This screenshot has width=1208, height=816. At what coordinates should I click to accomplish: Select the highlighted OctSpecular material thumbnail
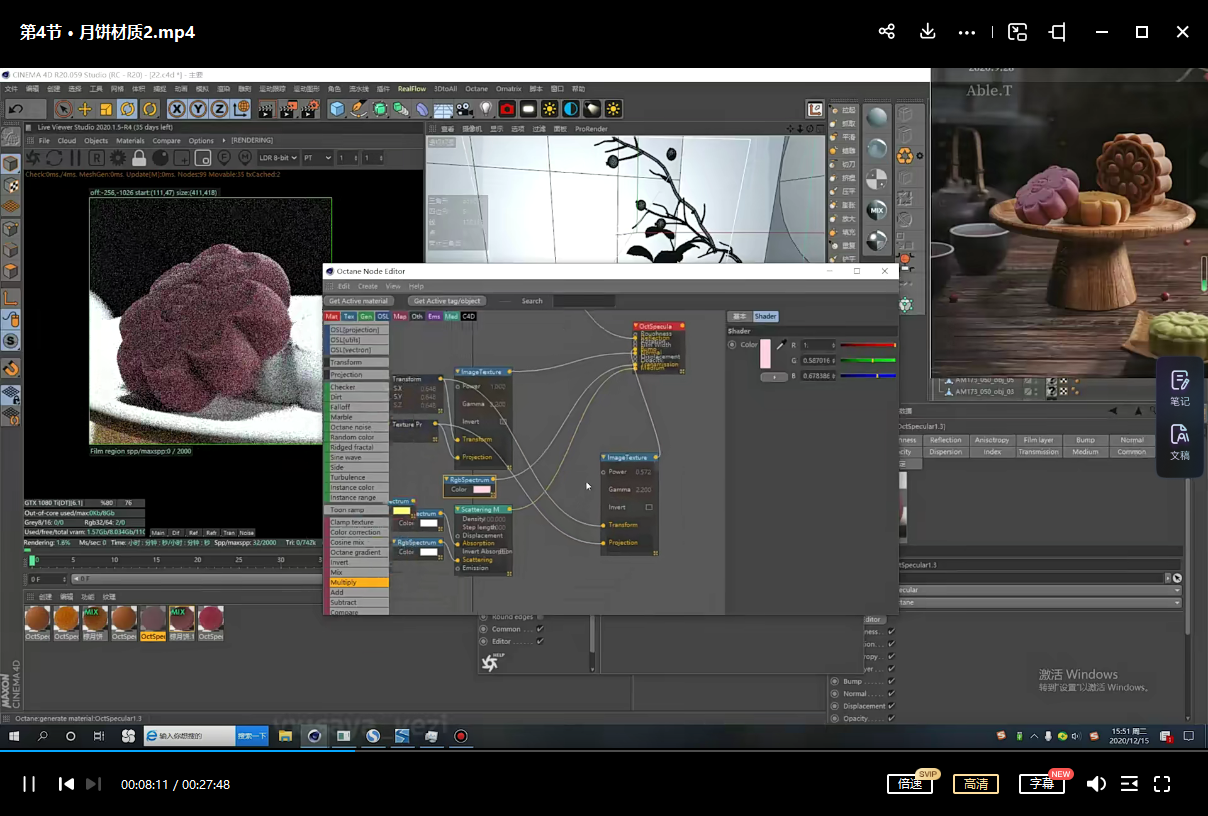tap(153, 621)
